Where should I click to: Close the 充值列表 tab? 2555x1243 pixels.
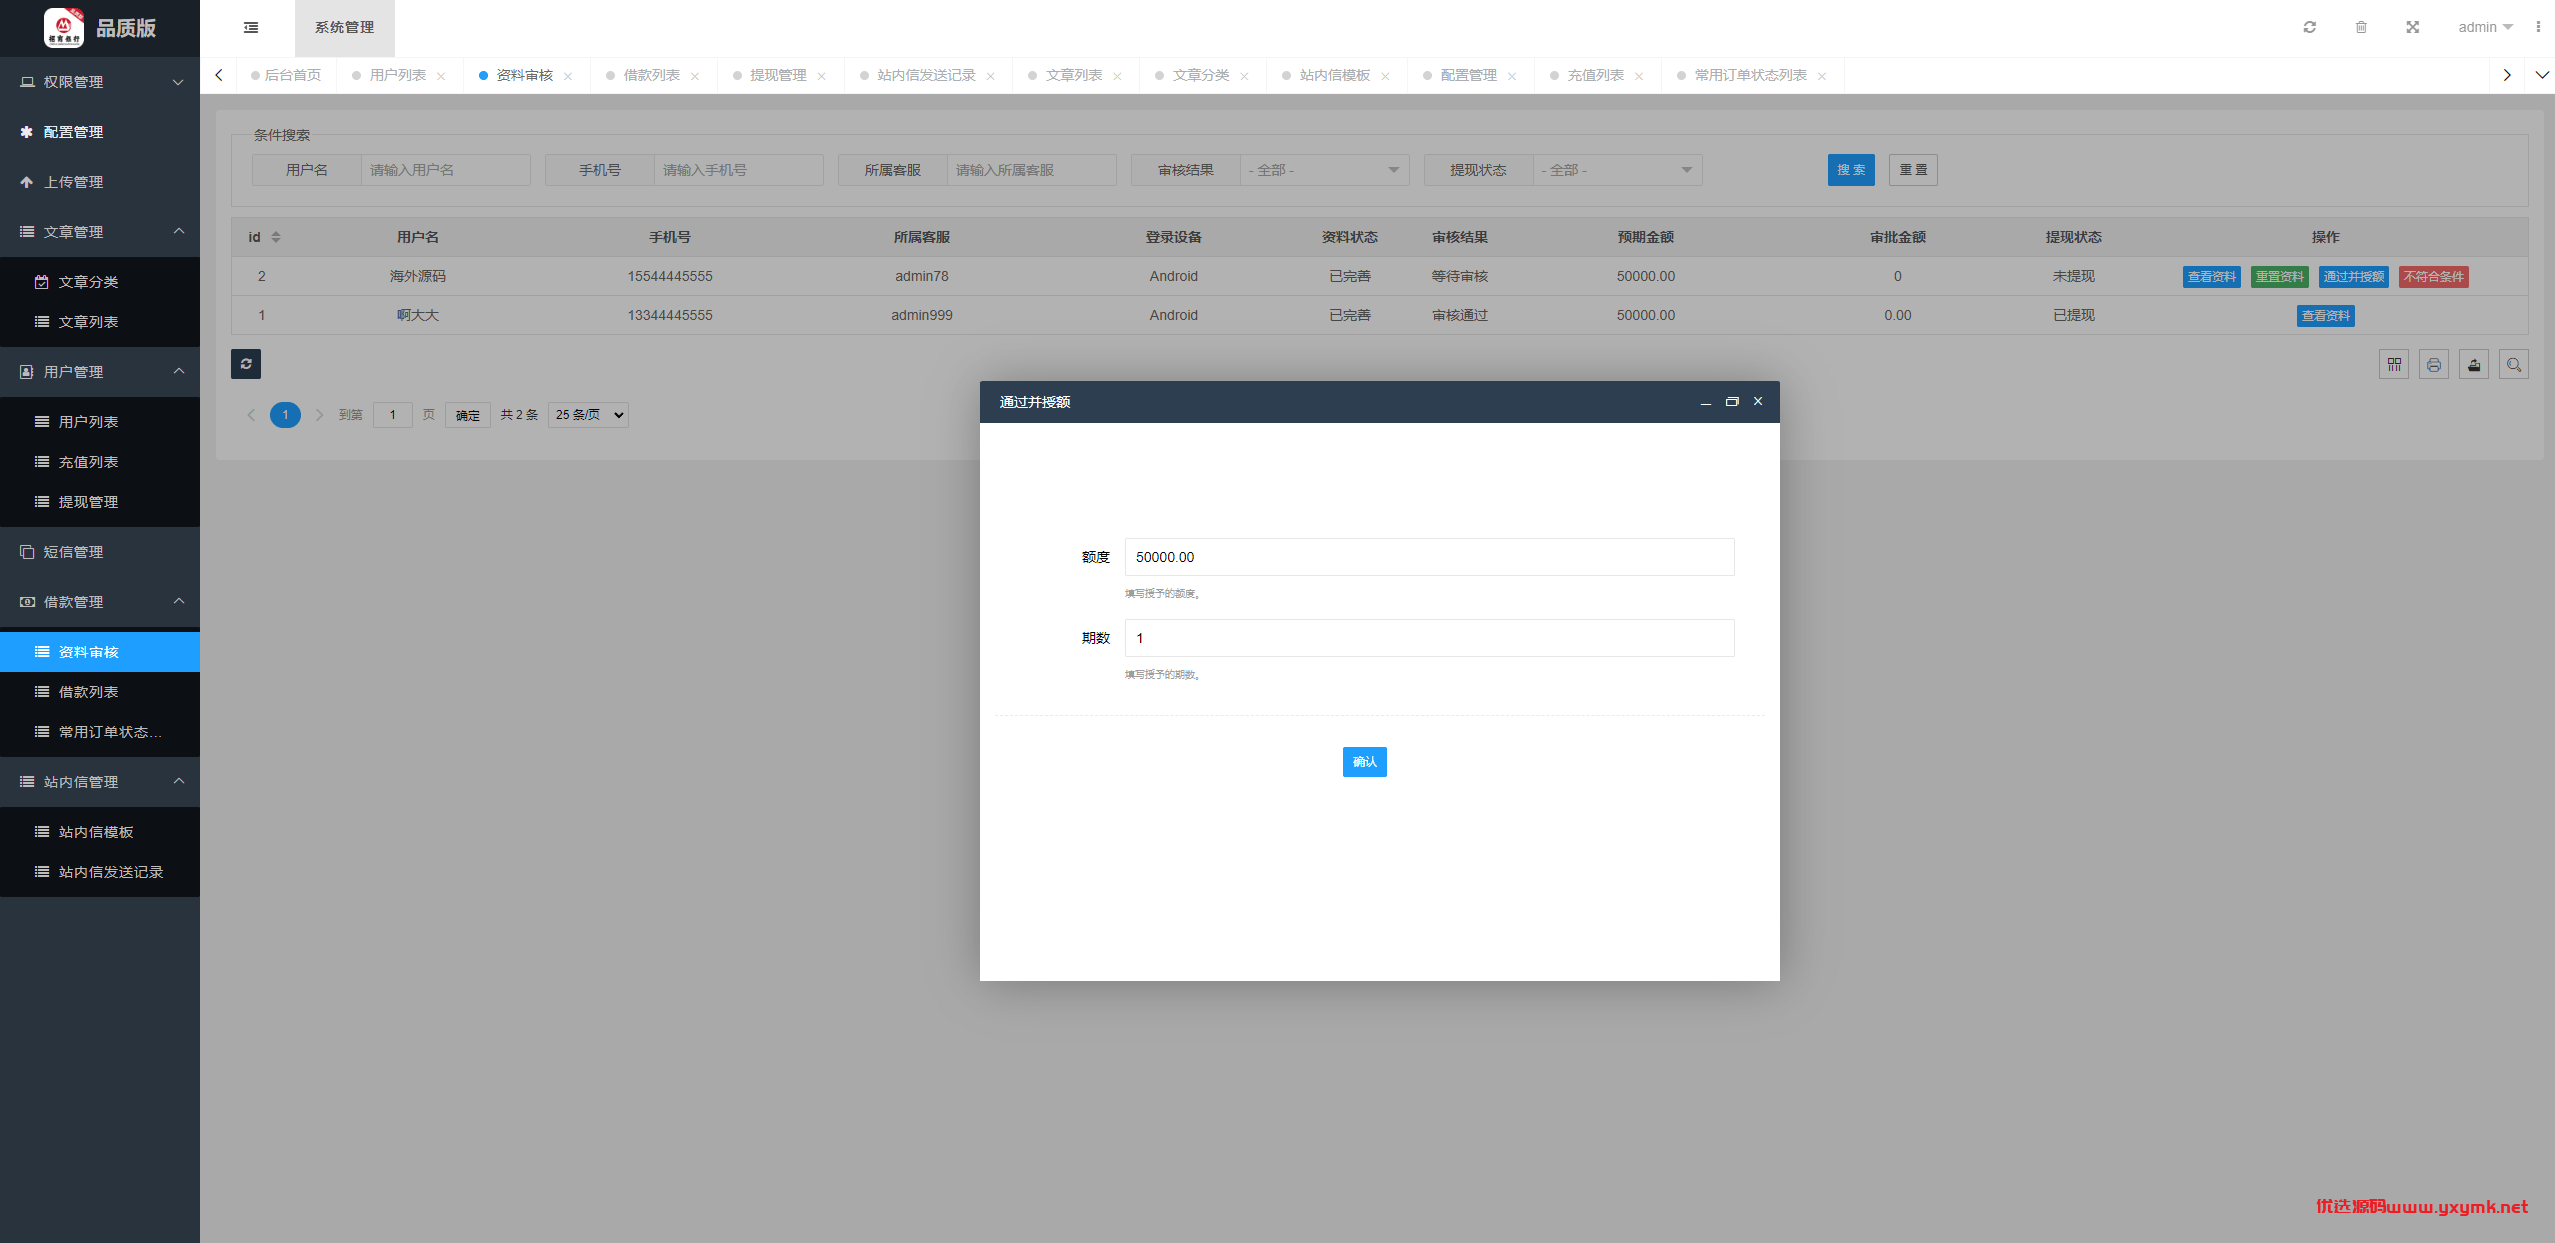click(1639, 76)
